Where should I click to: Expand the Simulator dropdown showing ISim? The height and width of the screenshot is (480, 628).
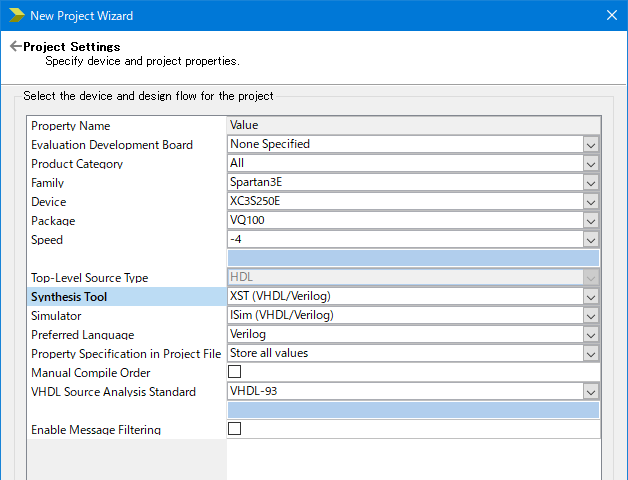point(591,316)
